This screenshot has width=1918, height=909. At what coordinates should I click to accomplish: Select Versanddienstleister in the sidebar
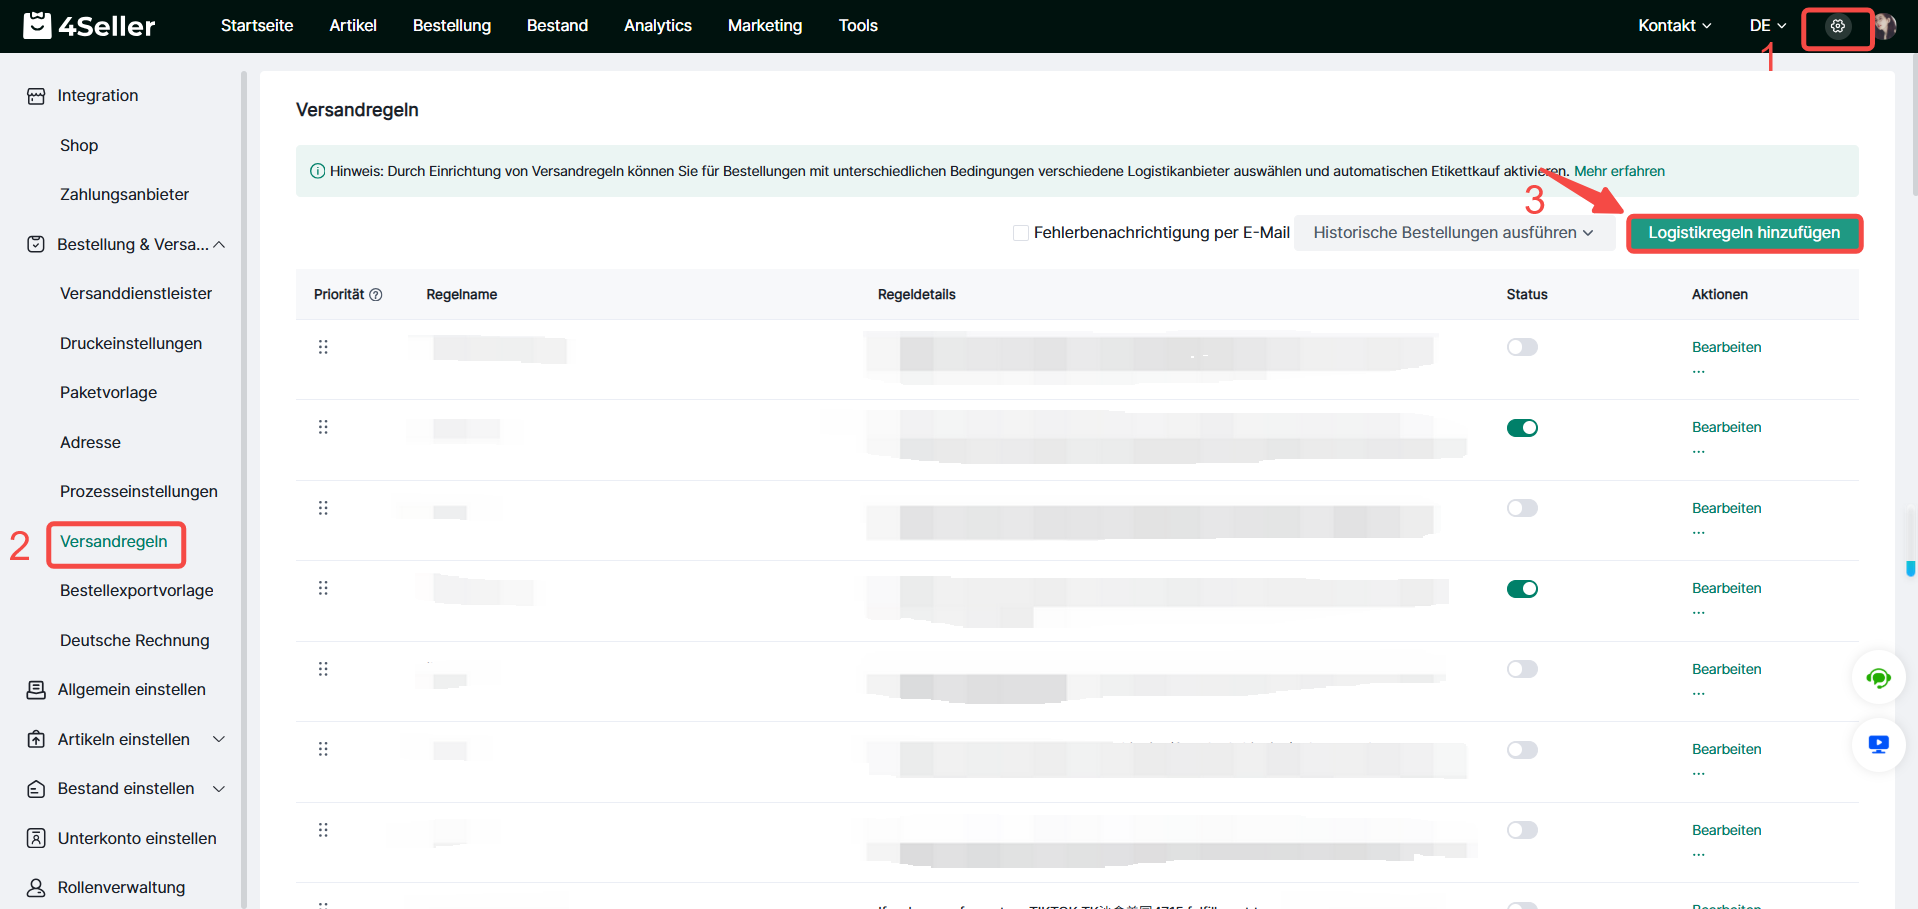click(x=136, y=294)
